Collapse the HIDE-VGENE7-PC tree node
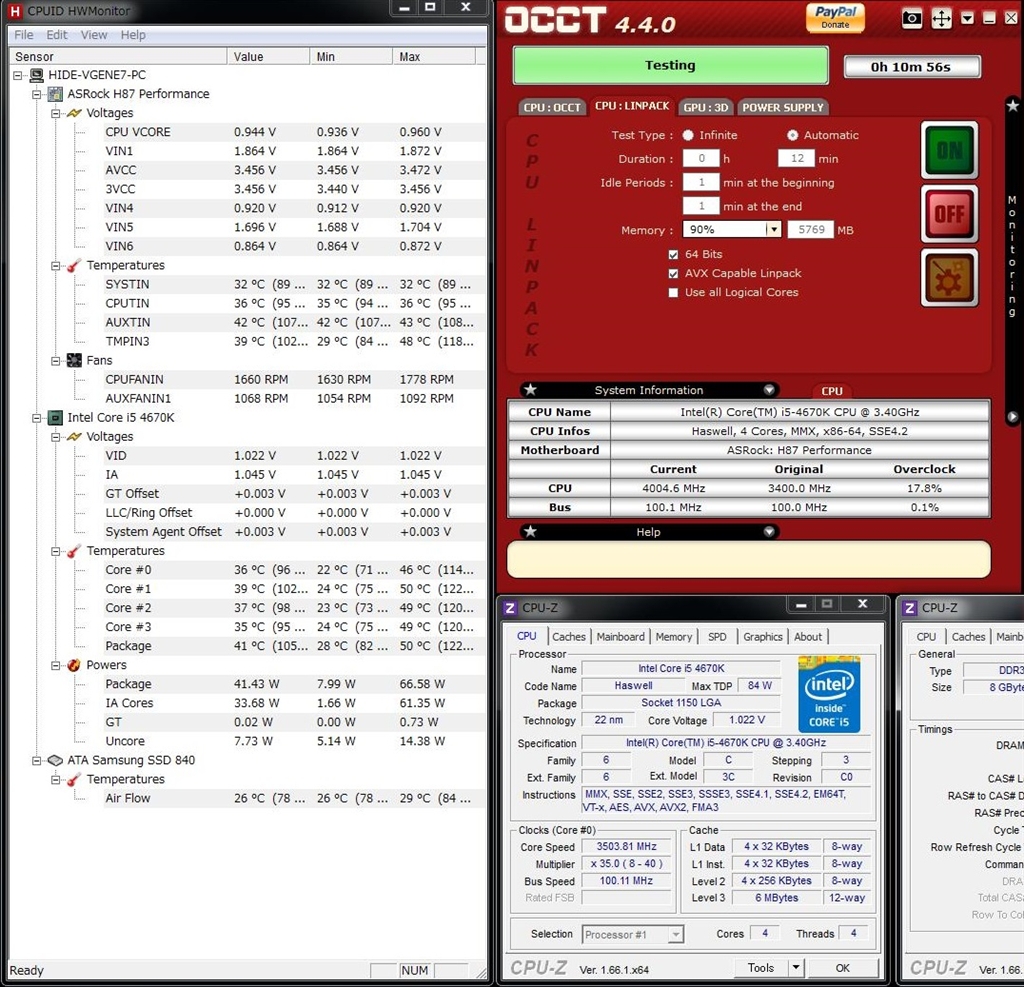1024x987 pixels. point(18,75)
